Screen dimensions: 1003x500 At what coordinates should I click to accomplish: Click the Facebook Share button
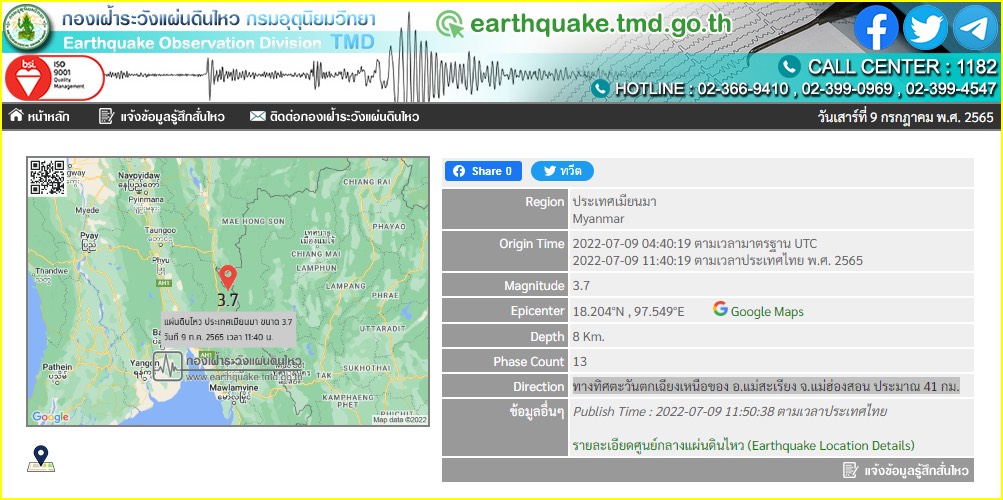483,171
